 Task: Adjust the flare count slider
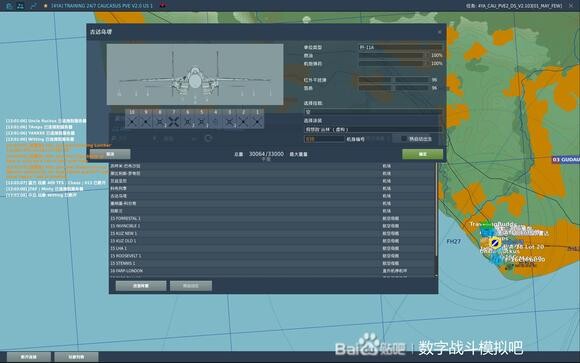[x=393, y=80]
